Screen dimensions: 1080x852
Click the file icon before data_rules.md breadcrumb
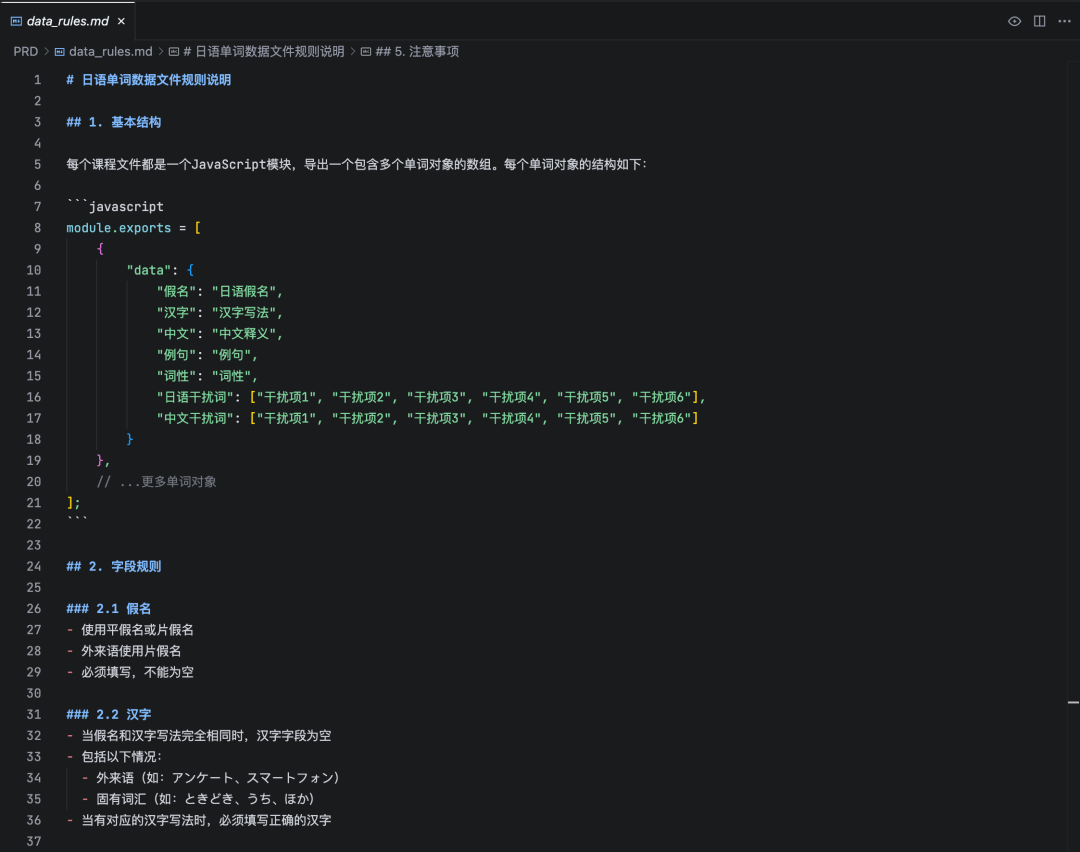coord(60,52)
